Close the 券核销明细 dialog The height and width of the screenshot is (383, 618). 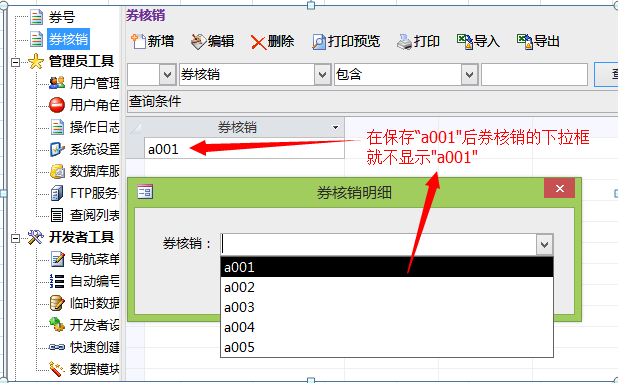click(559, 188)
